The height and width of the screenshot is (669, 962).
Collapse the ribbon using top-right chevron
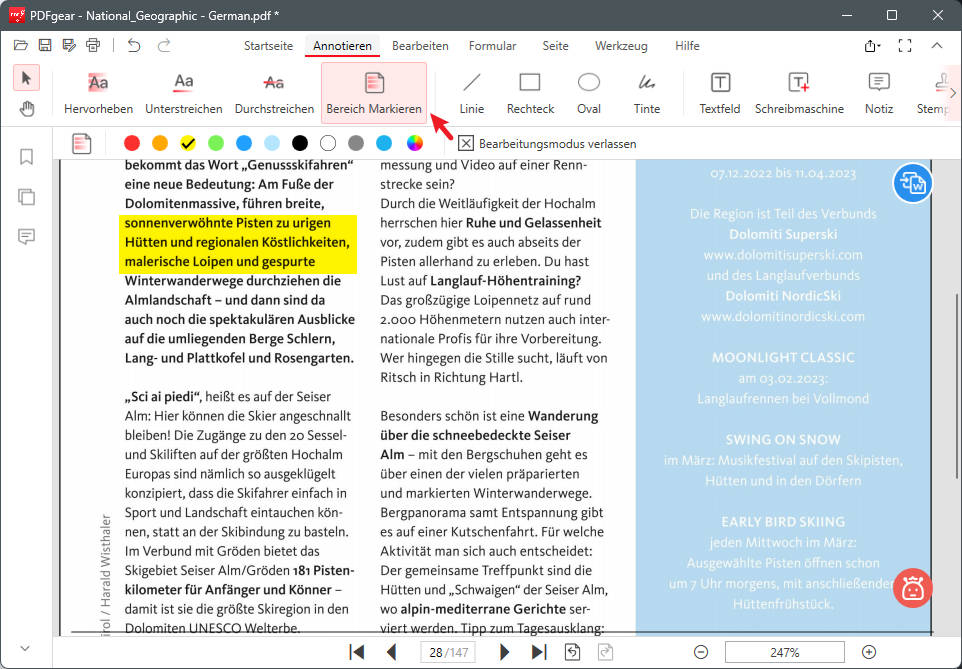937,46
